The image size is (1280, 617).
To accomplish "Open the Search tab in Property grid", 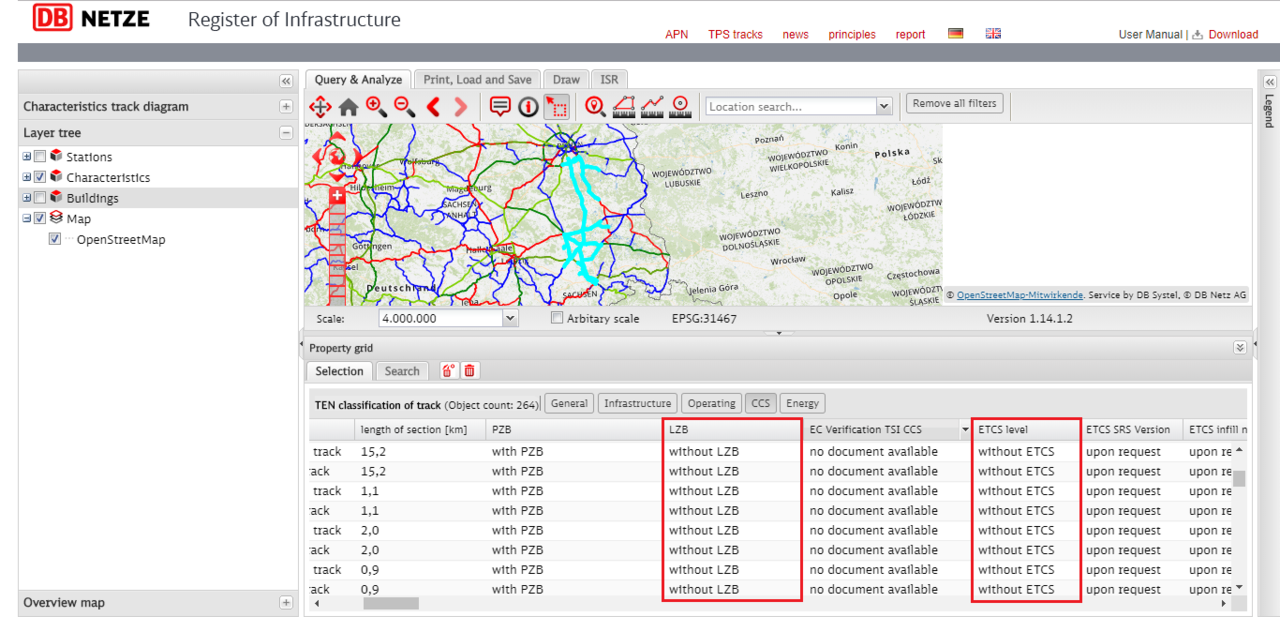I will [402, 371].
